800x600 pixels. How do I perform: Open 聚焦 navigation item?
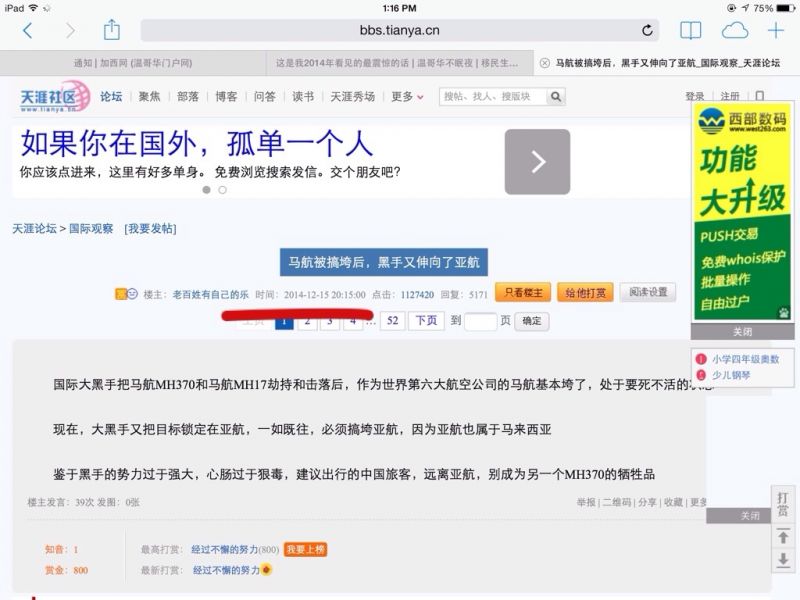point(149,96)
